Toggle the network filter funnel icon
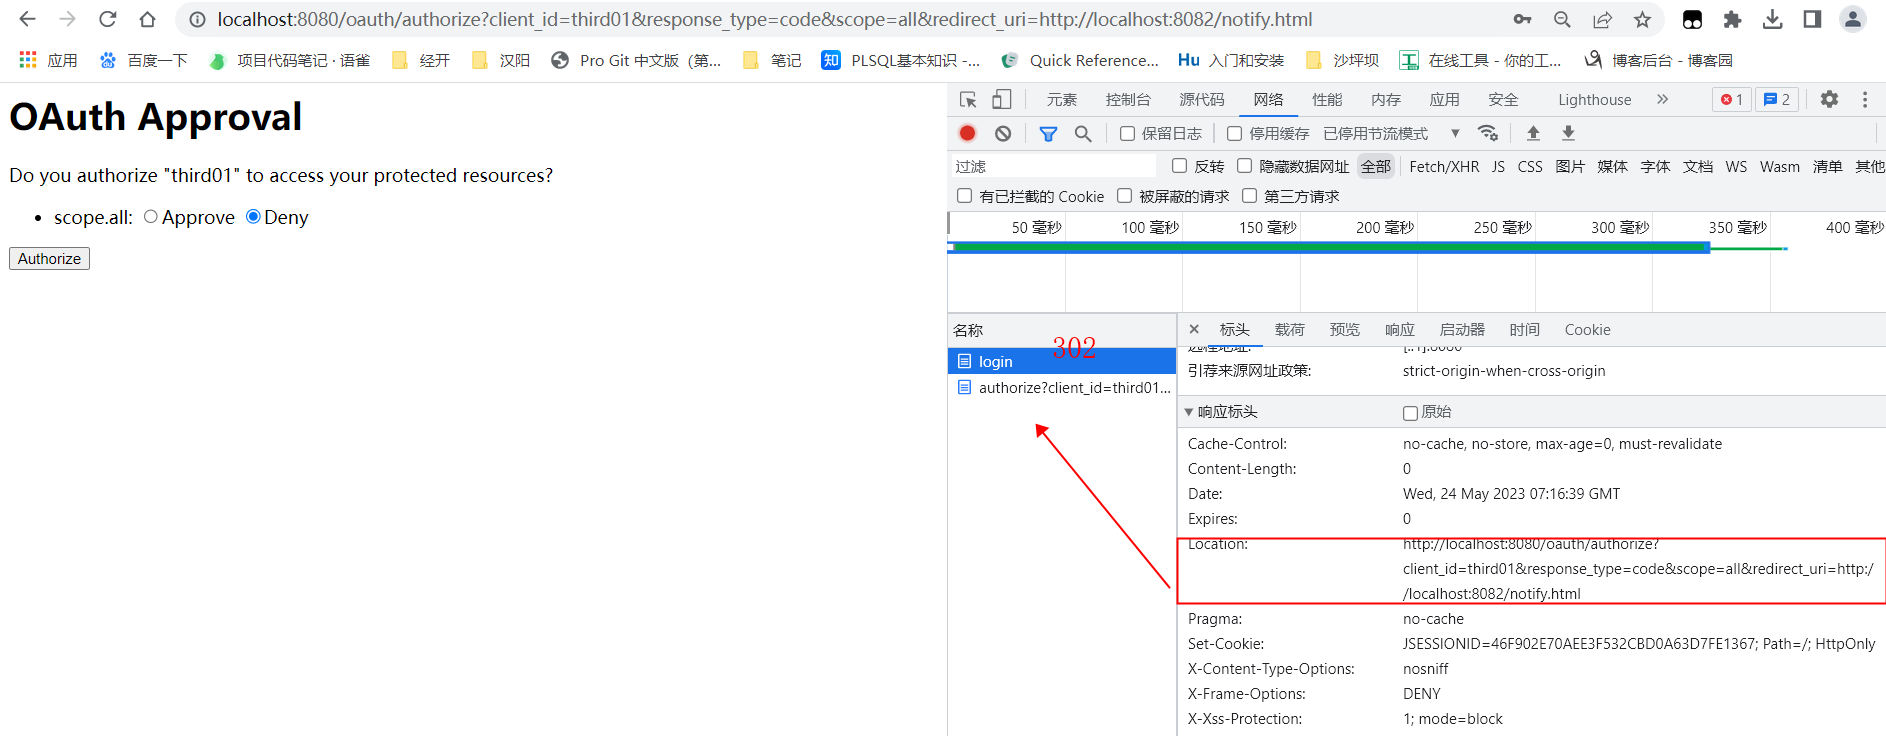The height and width of the screenshot is (736, 1886). [1048, 133]
